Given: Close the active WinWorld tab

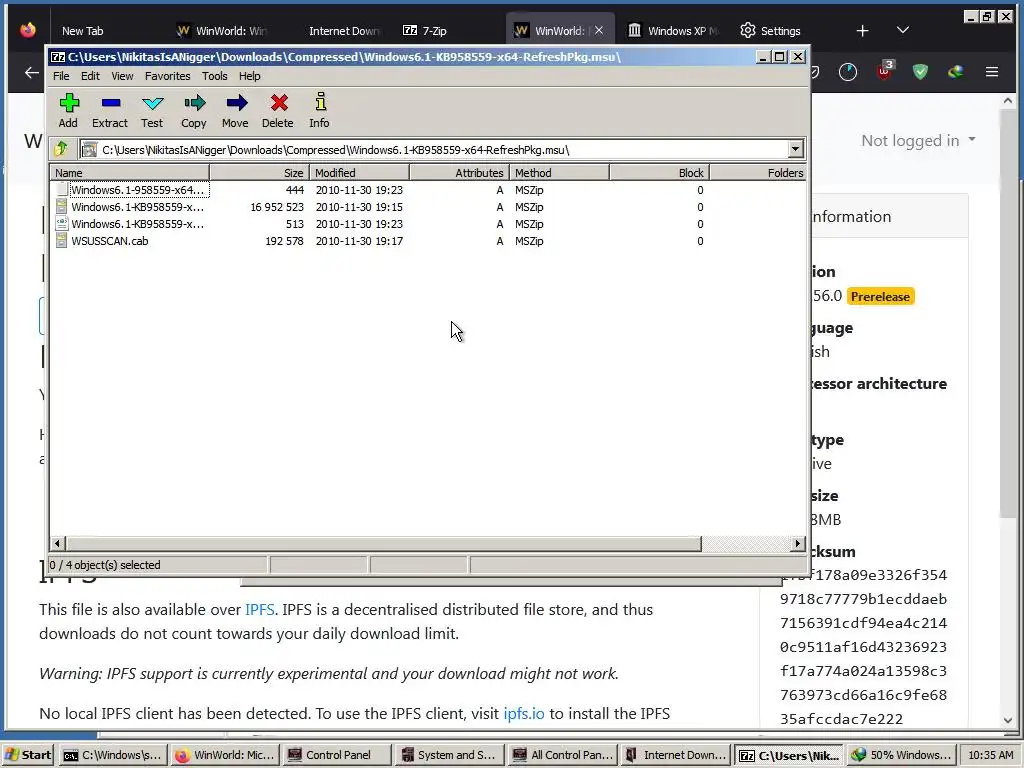Looking at the screenshot, I should [599, 30].
